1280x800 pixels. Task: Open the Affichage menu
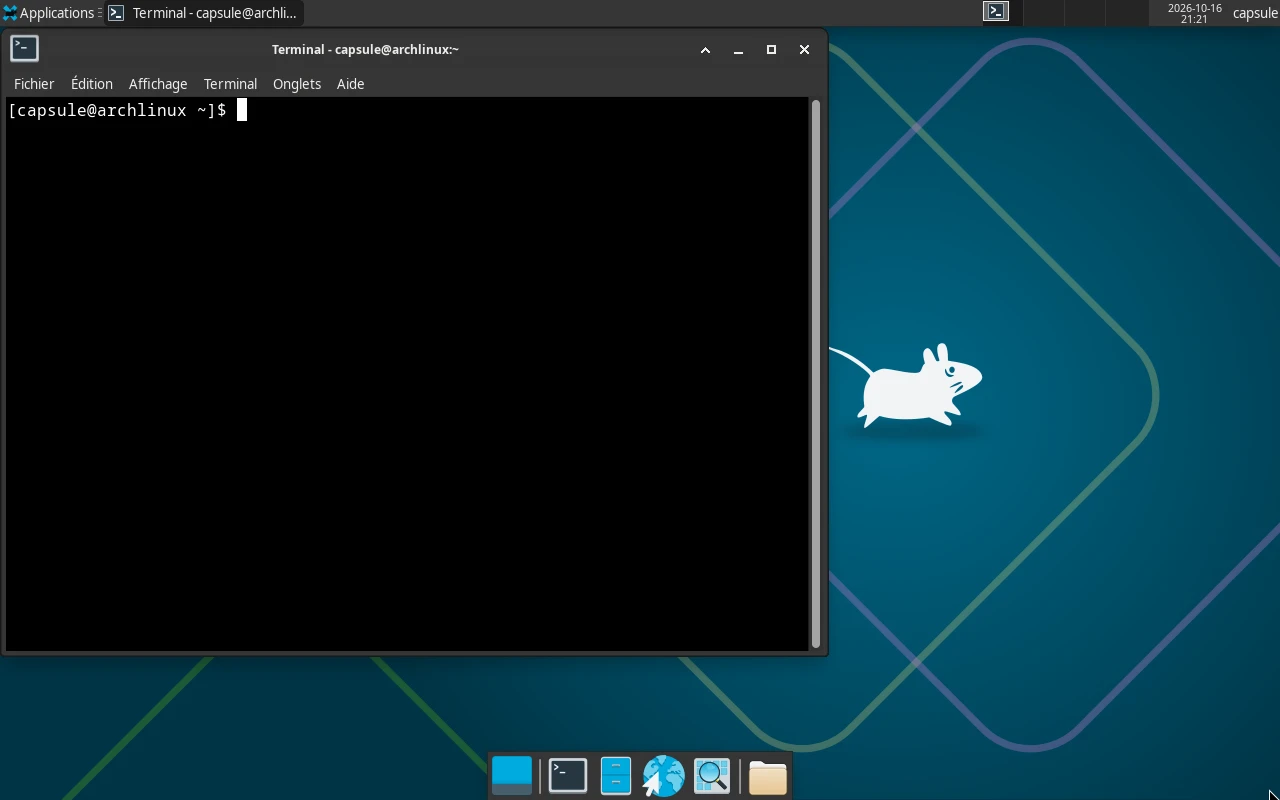pos(158,84)
